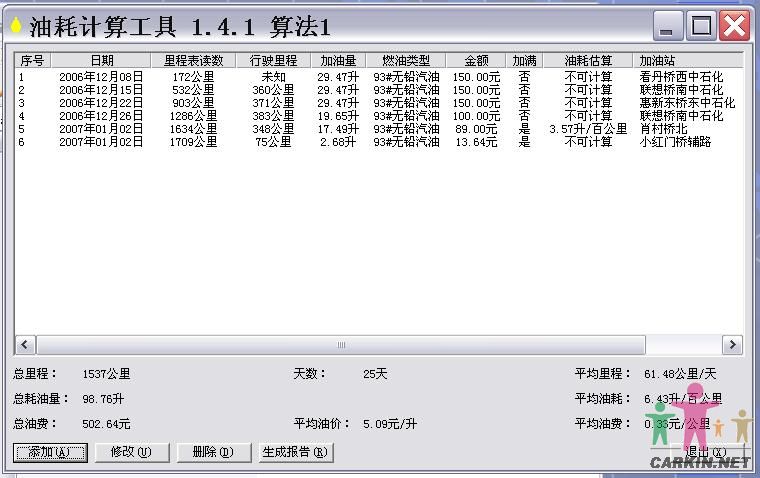Click the horizontal scrollbar right arrow
The width and height of the screenshot is (760, 478).
point(733,345)
